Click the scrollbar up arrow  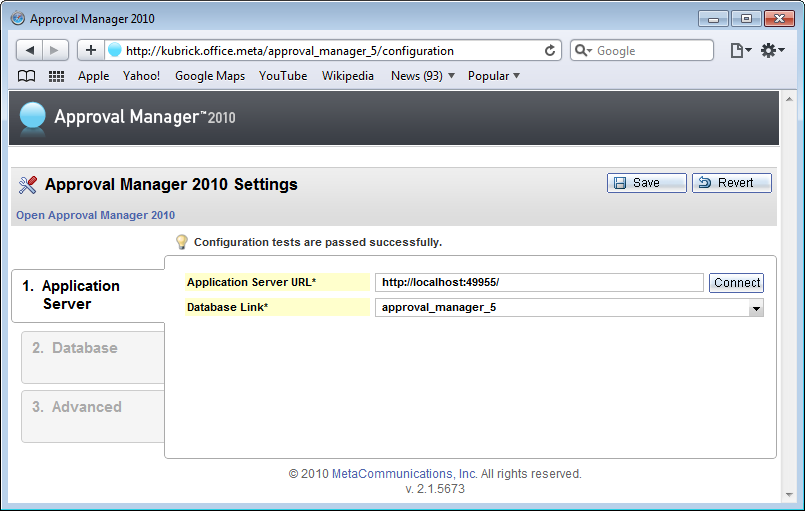point(789,99)
